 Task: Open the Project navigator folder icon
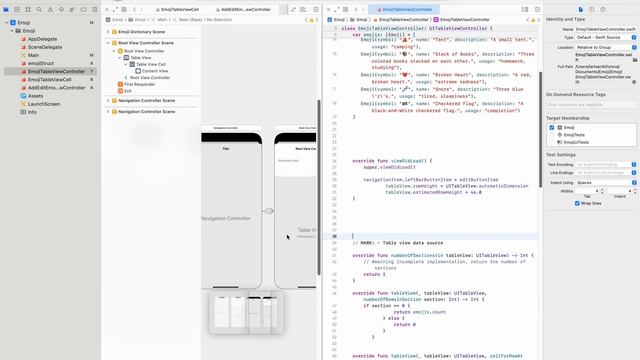[x=6, y=9]
